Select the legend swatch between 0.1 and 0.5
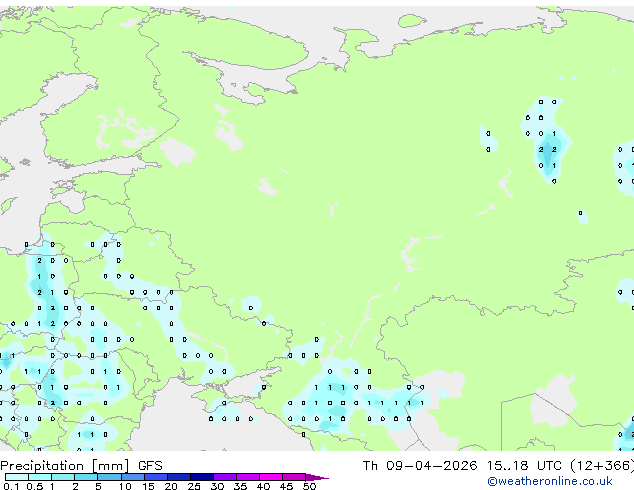 (x=17, y=477)
